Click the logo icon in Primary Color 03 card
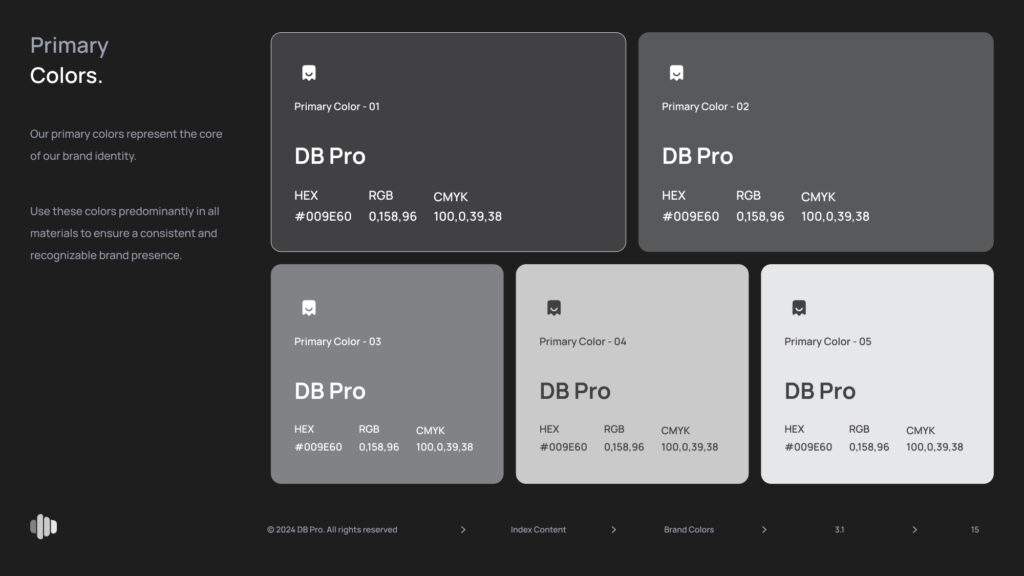1024x576 pixels. pyautogui.click(x=309, y=308)
